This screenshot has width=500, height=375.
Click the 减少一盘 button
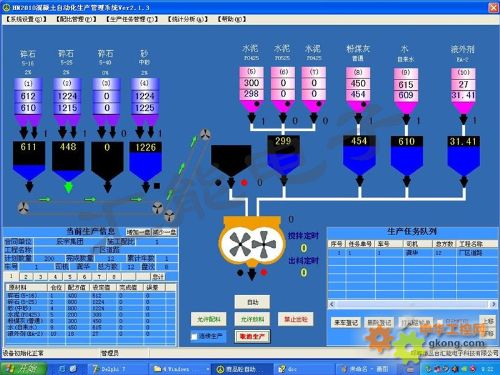coord(164,232)
